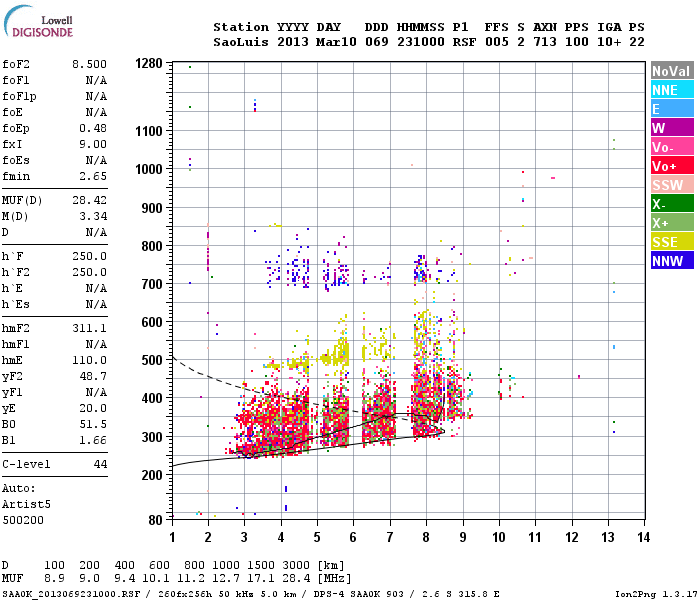Select the E blue legend swatch
The width and height of the screenshot is (700, 600).
pyautogui.click(x=672, y=109)
